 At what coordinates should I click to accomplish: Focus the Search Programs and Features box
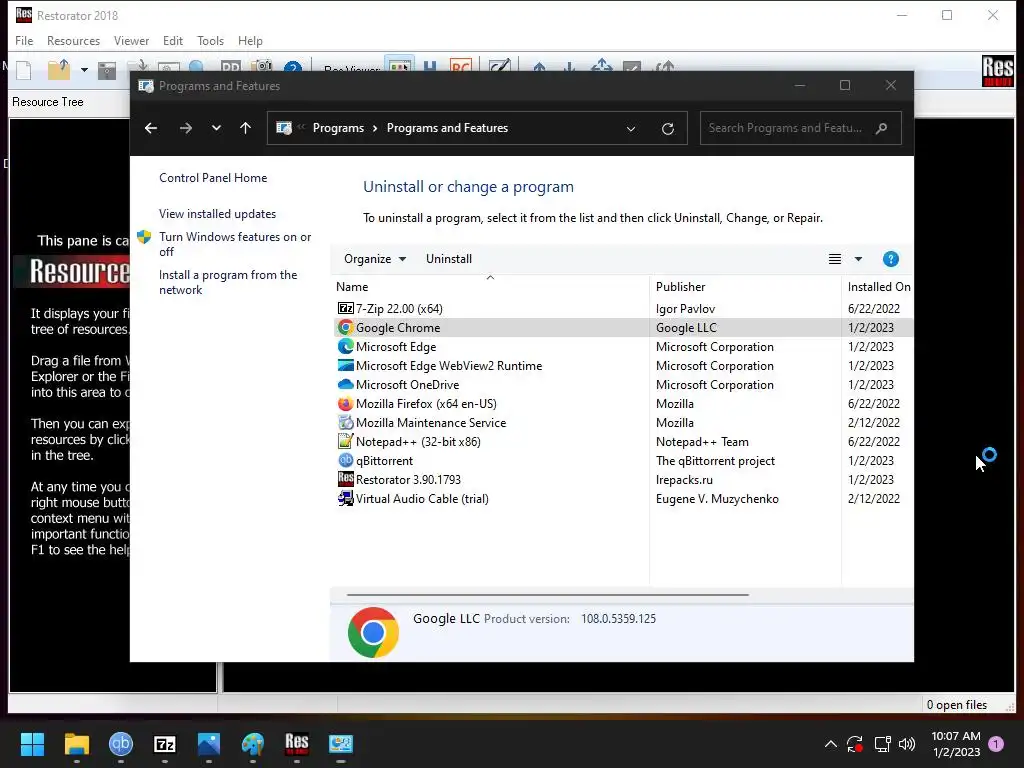[x=800, y=128]
